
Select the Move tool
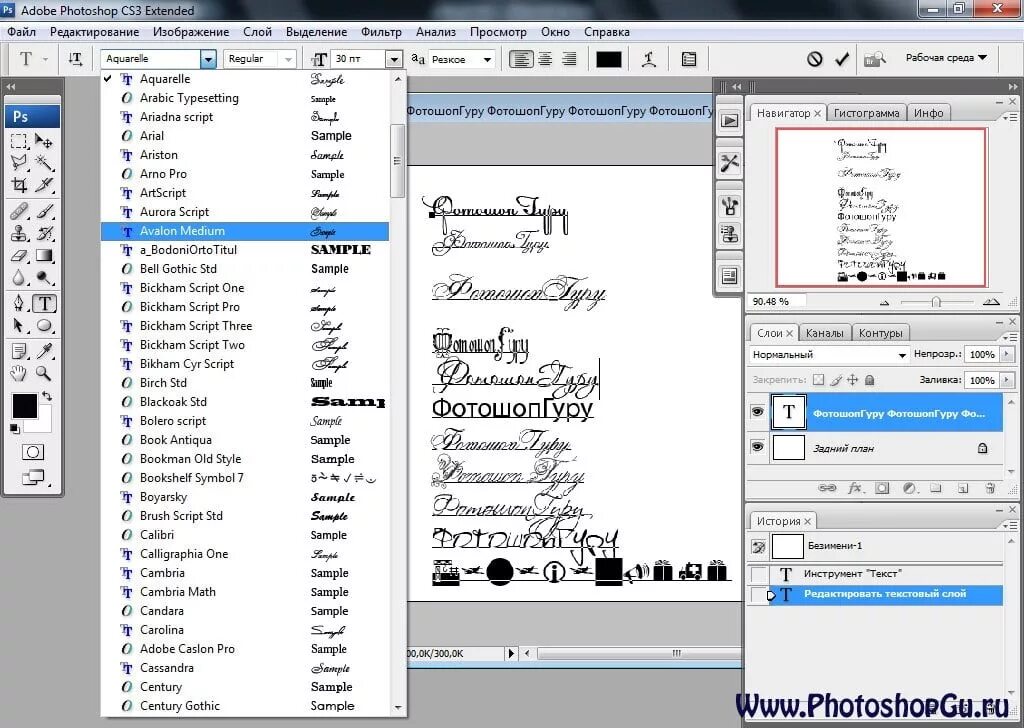[x=44, y=140]
